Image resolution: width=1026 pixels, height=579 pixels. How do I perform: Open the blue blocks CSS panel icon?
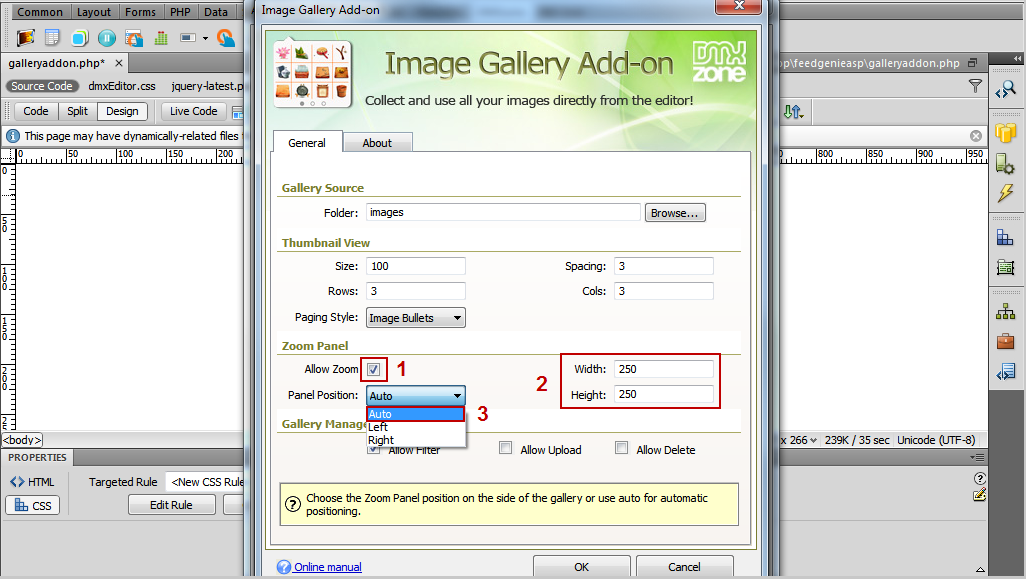pos(1006,237)
